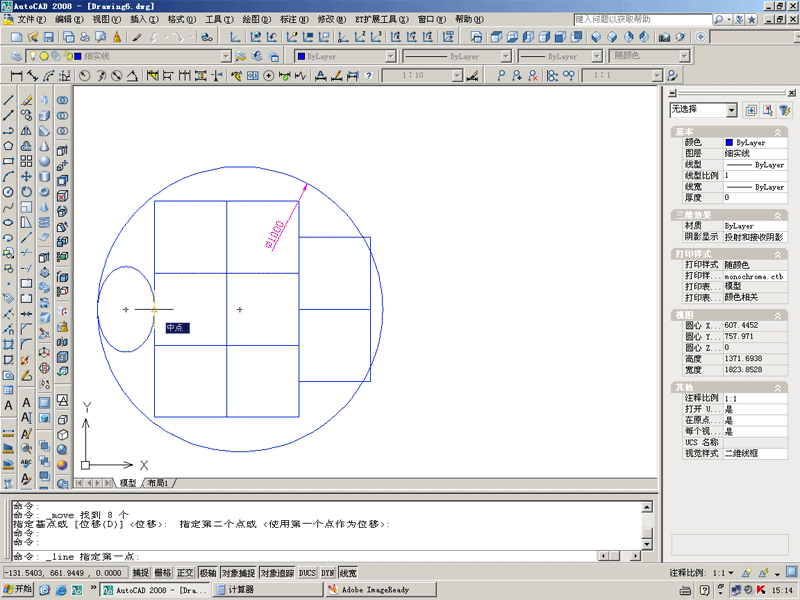Select the Radius dimension tool
Screen dimensions: 800x600
pos(85,76)
